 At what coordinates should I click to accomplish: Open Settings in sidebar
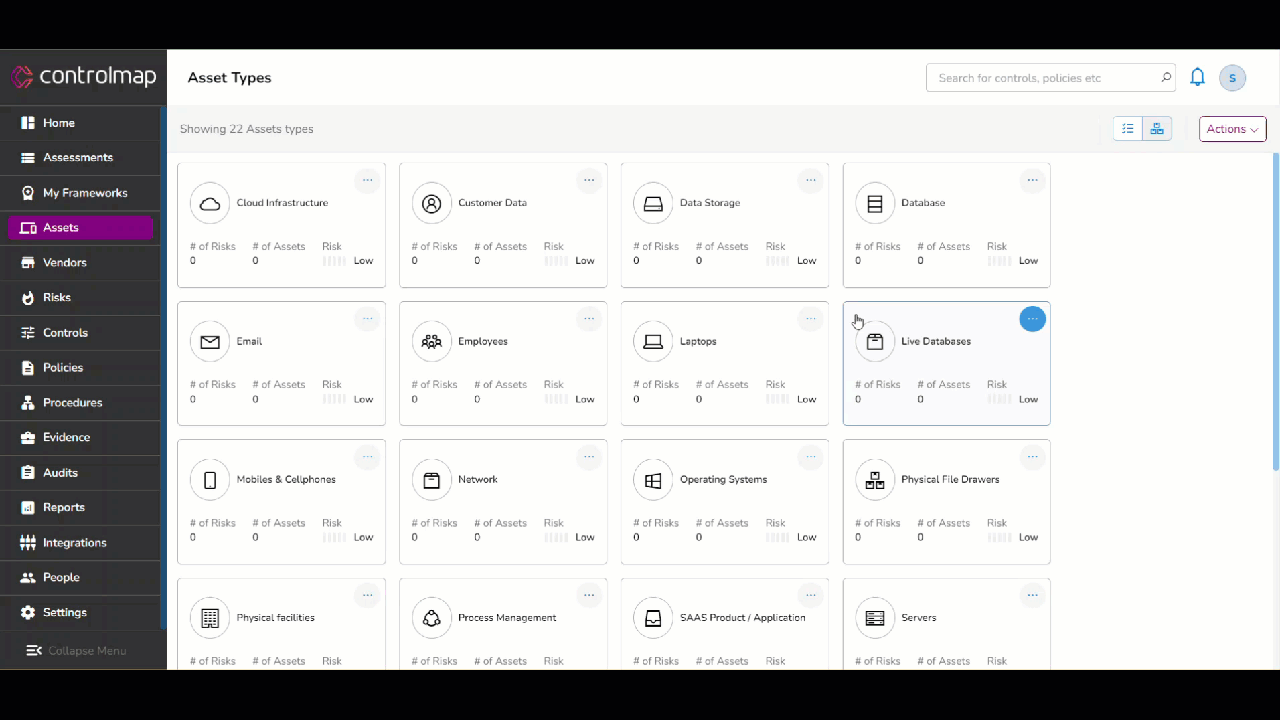tap(80, 613)
